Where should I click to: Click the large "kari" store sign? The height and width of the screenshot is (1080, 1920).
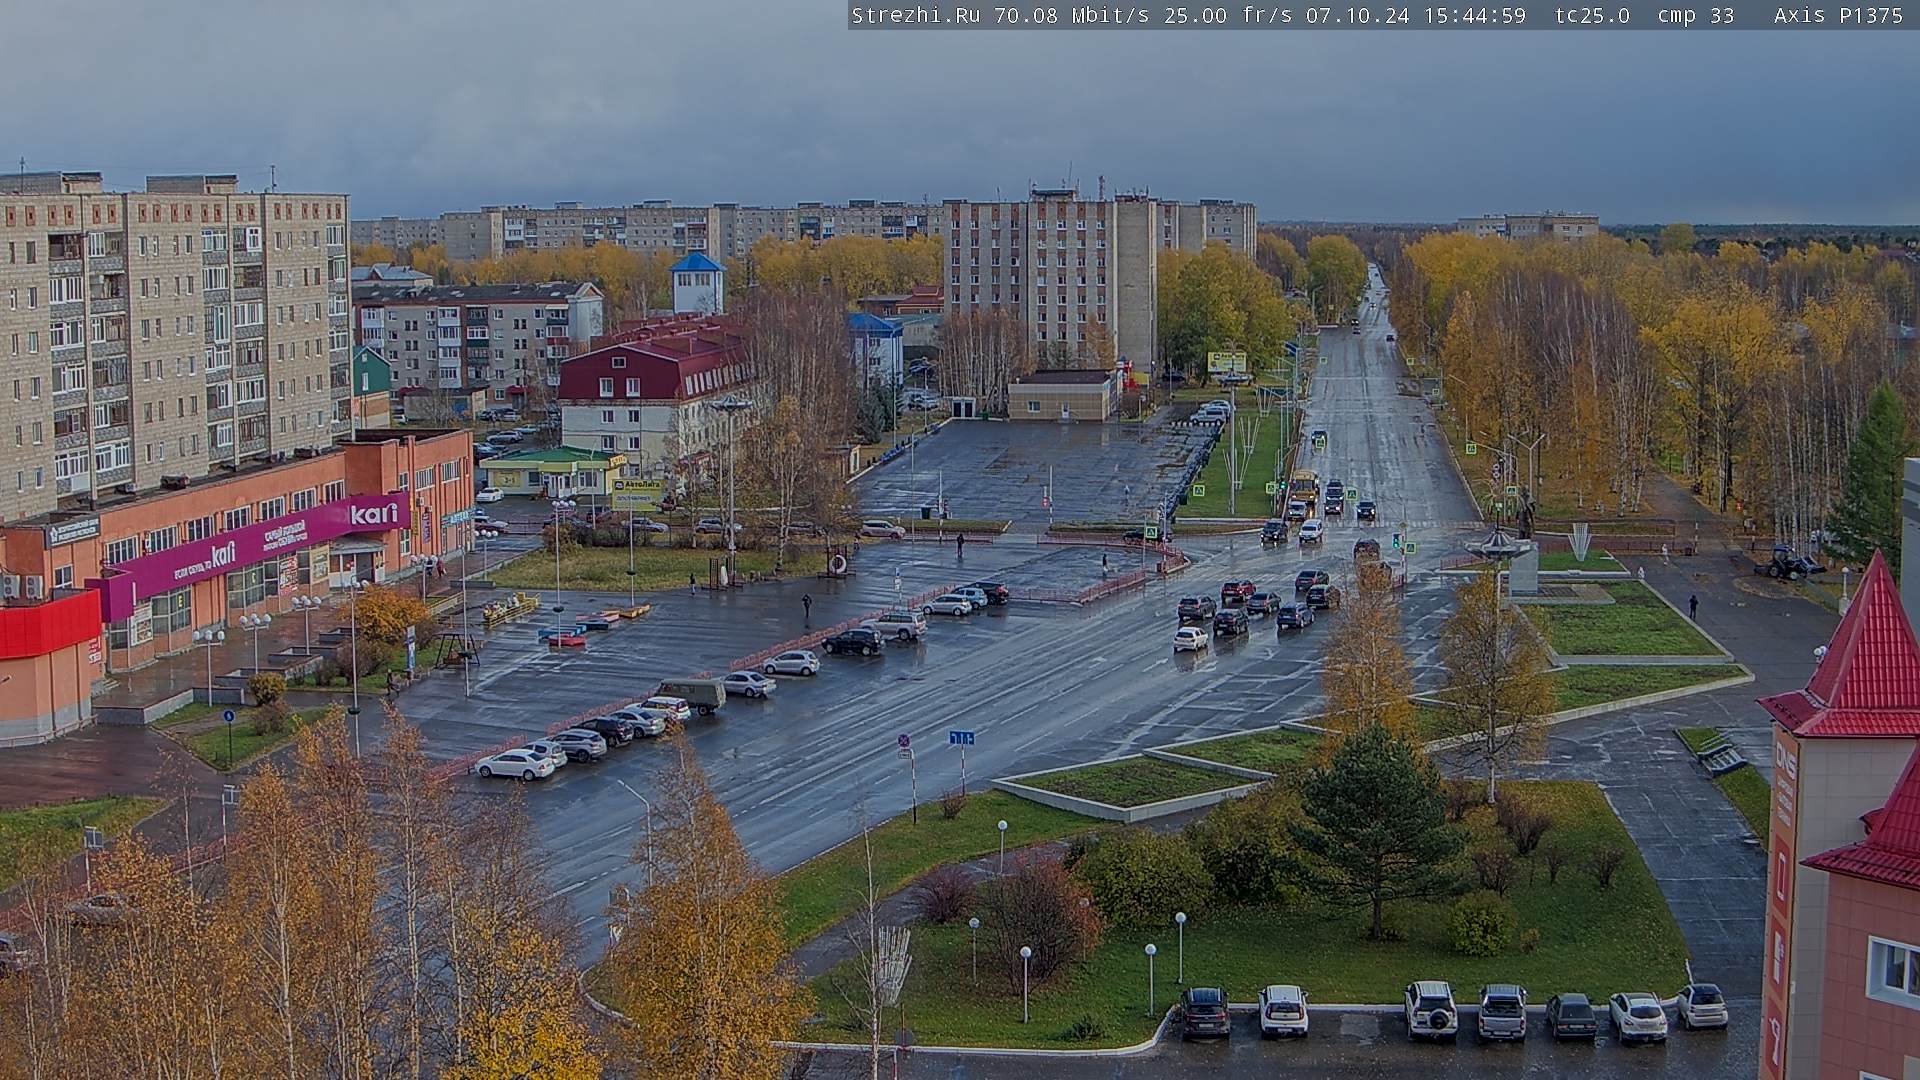click(374, 513)
